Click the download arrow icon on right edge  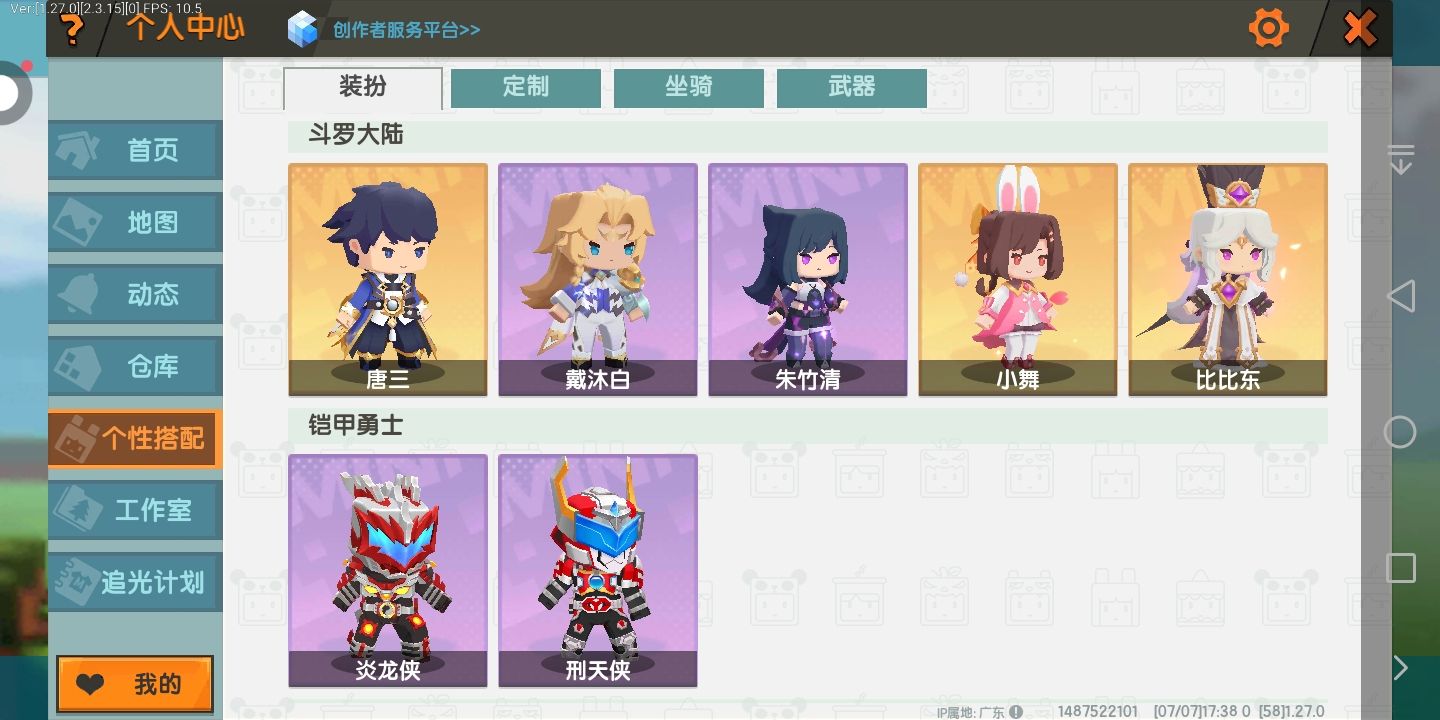[1401, 159]
